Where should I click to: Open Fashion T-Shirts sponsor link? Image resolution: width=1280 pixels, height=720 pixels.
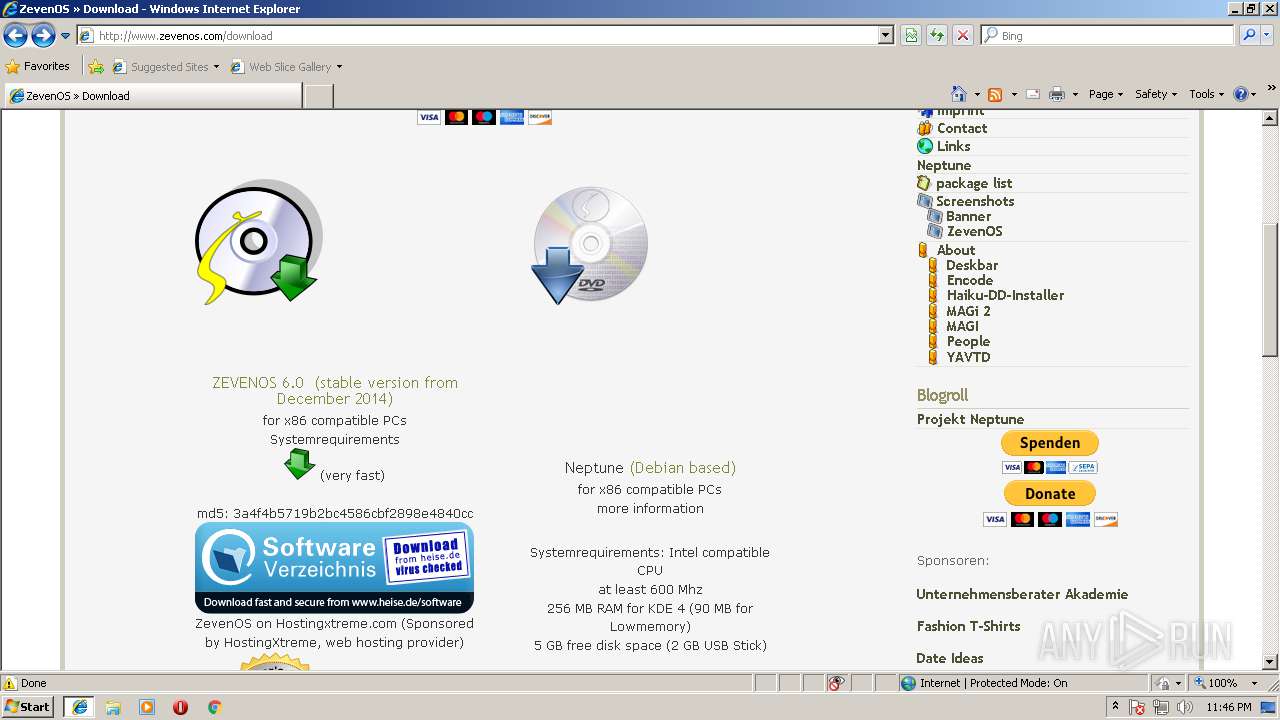point(968,626)
